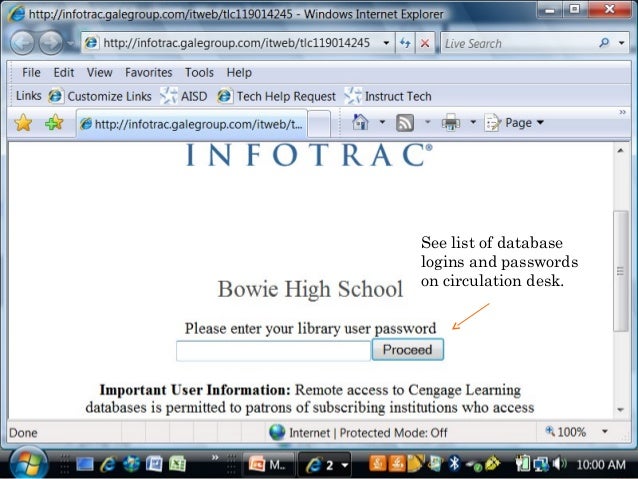Open the Favorites menu

click(x=149, y=72)
